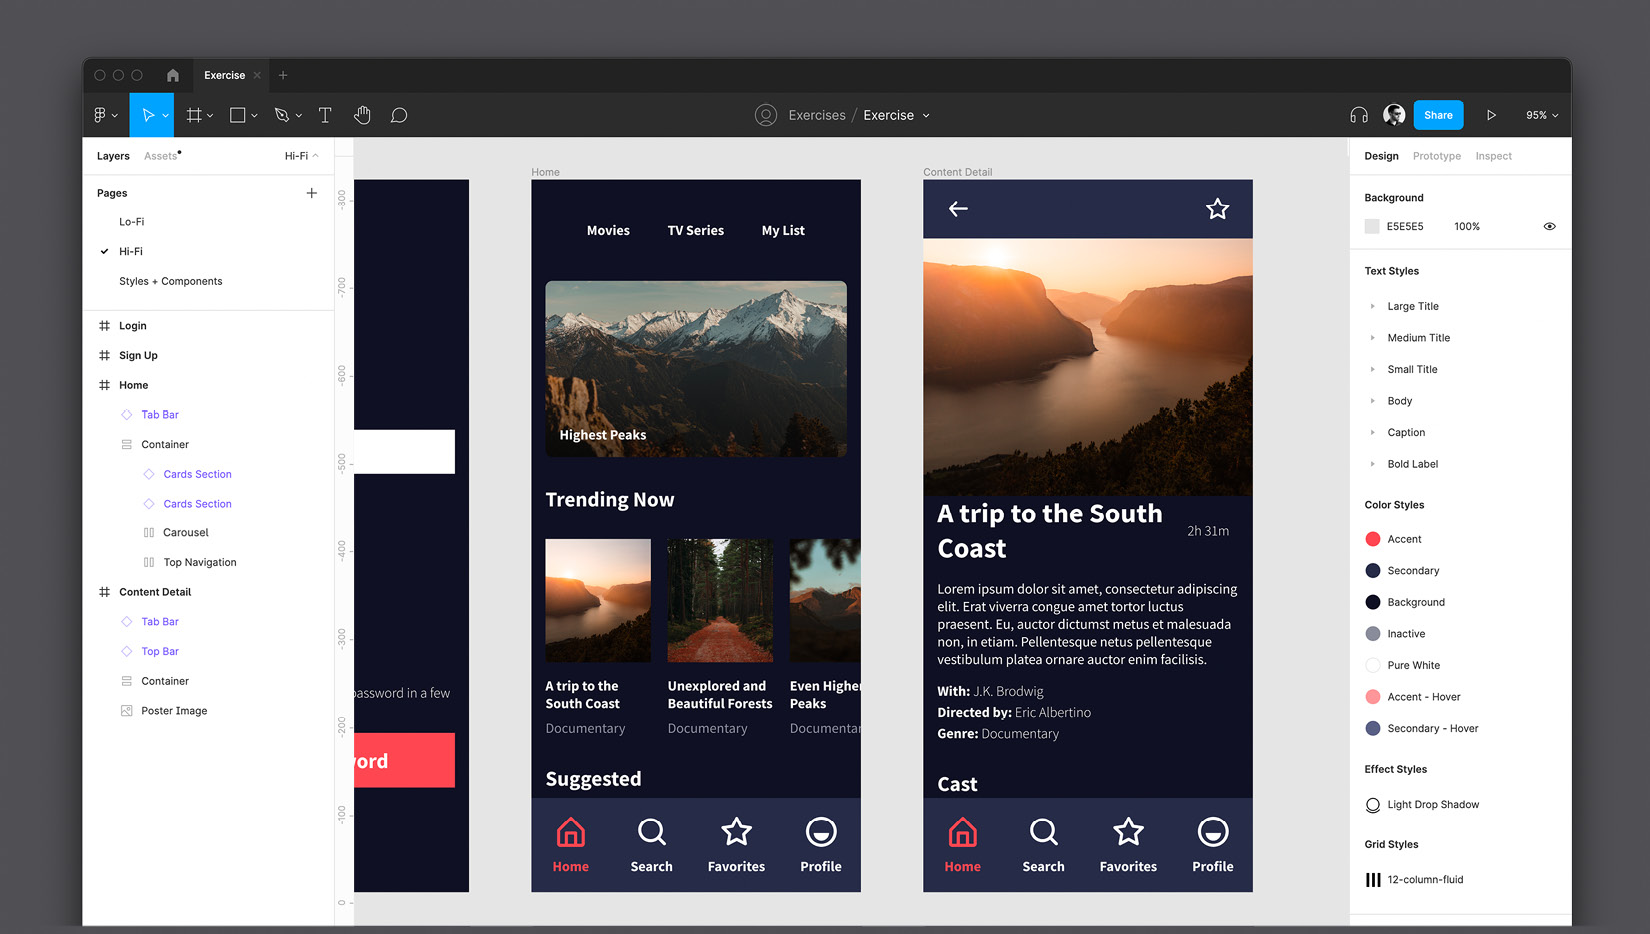
Task: Activate the Hand tool
Action: tap(362, 115)
